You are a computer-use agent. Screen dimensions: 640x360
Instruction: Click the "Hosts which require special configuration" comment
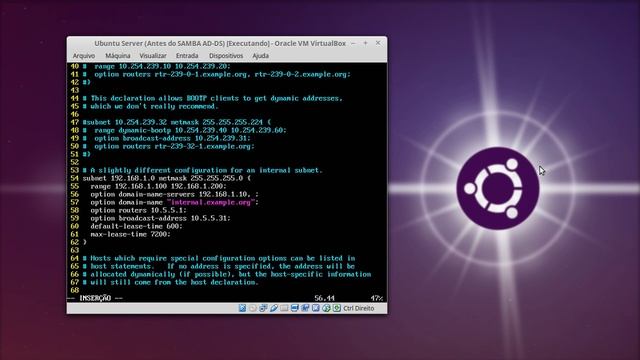click(219, 258)
